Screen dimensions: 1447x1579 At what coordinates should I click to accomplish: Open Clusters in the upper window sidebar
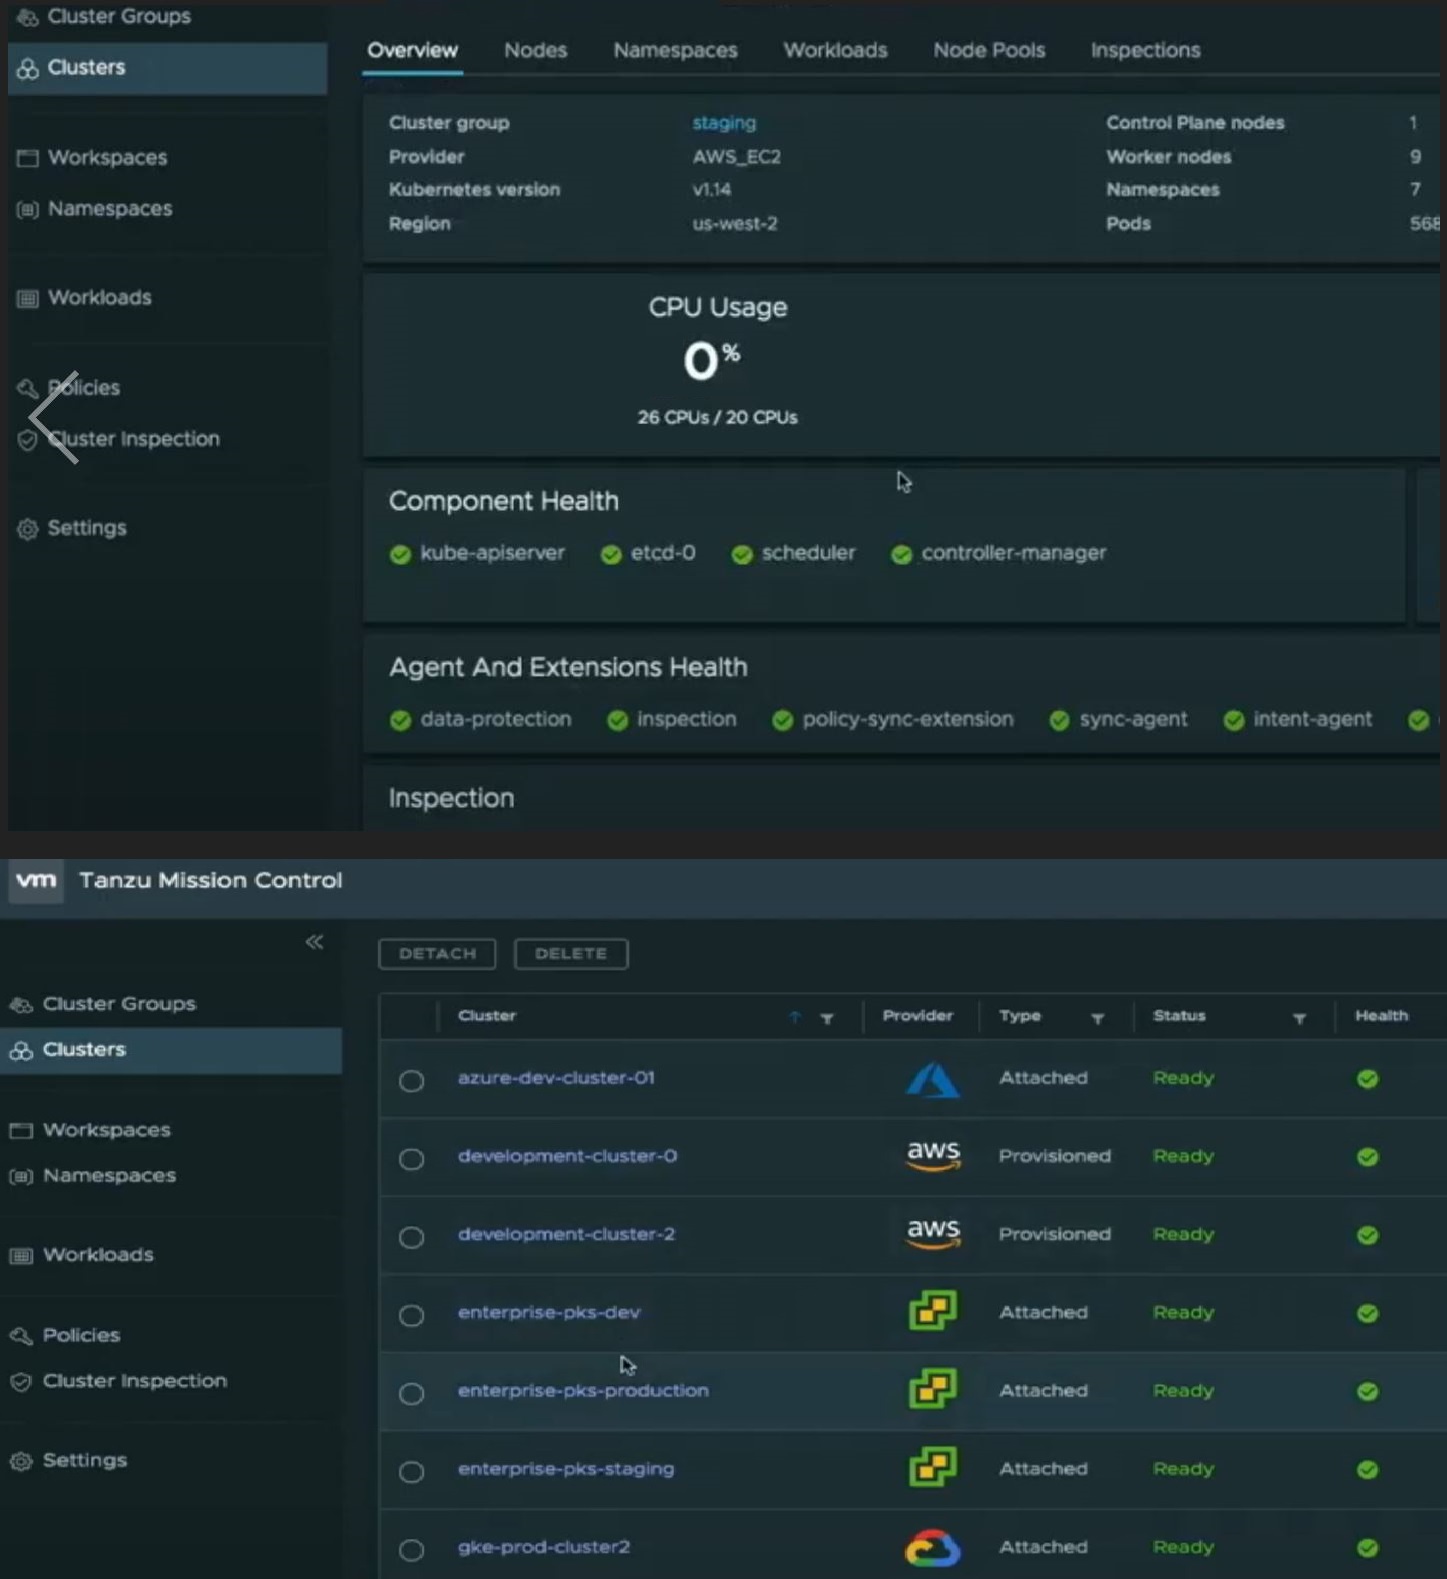(x=167, y=68)
